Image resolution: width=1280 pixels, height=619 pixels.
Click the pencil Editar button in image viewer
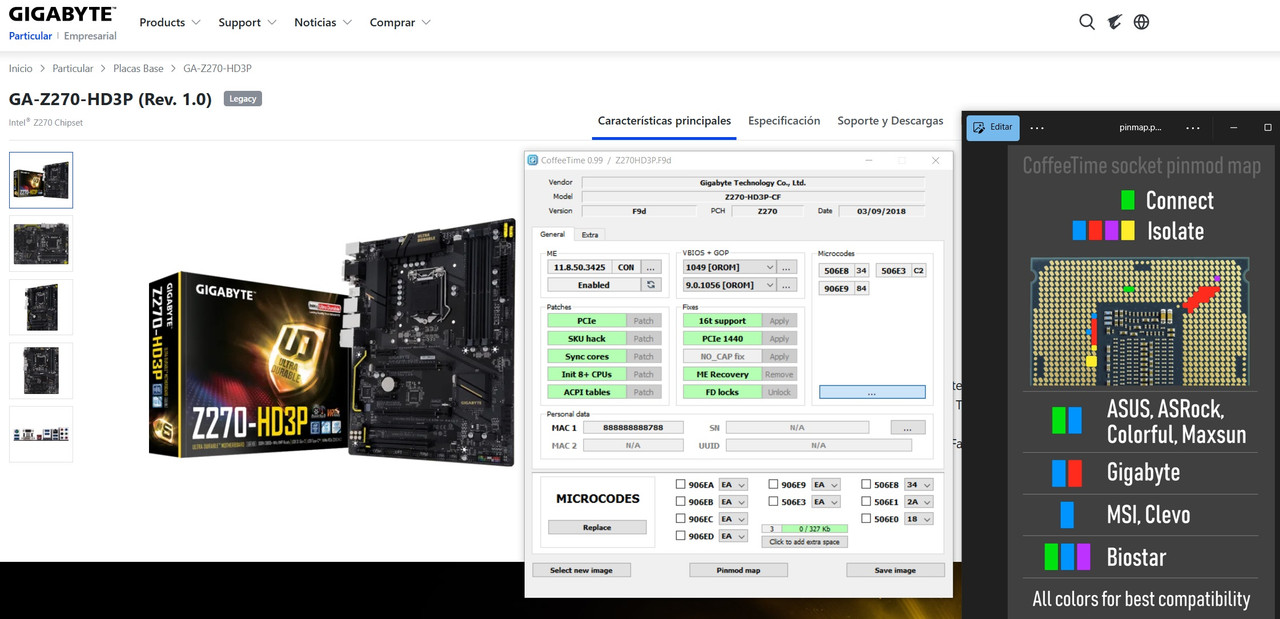pos(993,127)
